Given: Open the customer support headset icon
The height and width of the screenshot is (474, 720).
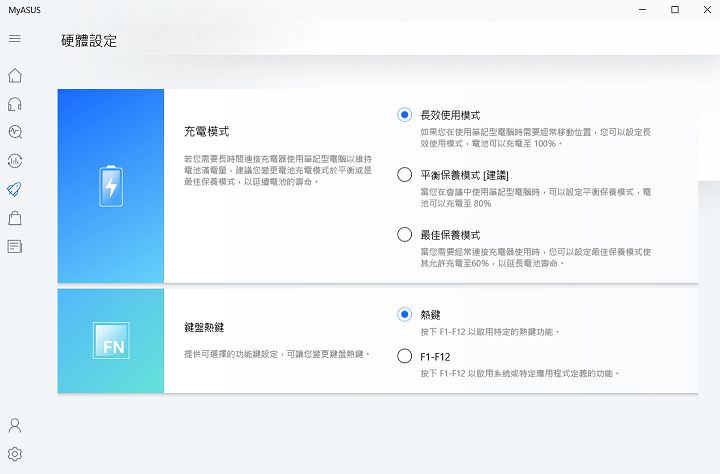Looking at the screenshot, I should (x=15, y=104).
